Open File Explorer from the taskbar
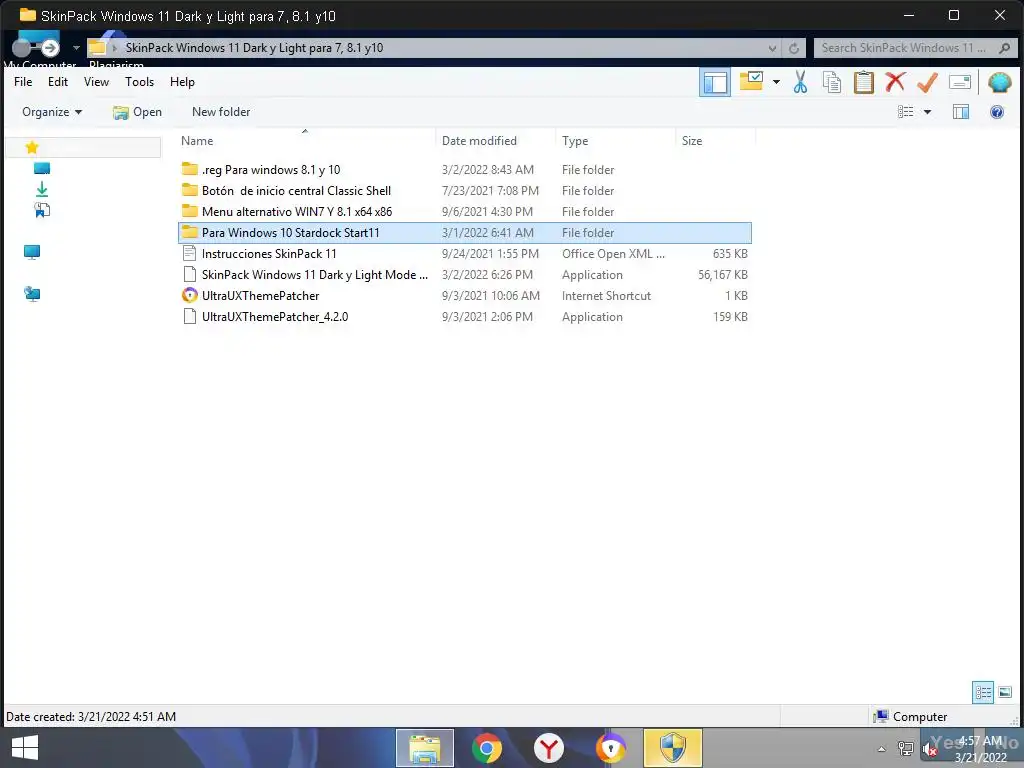Screen dimensions: 1024x768 (424, 748)
